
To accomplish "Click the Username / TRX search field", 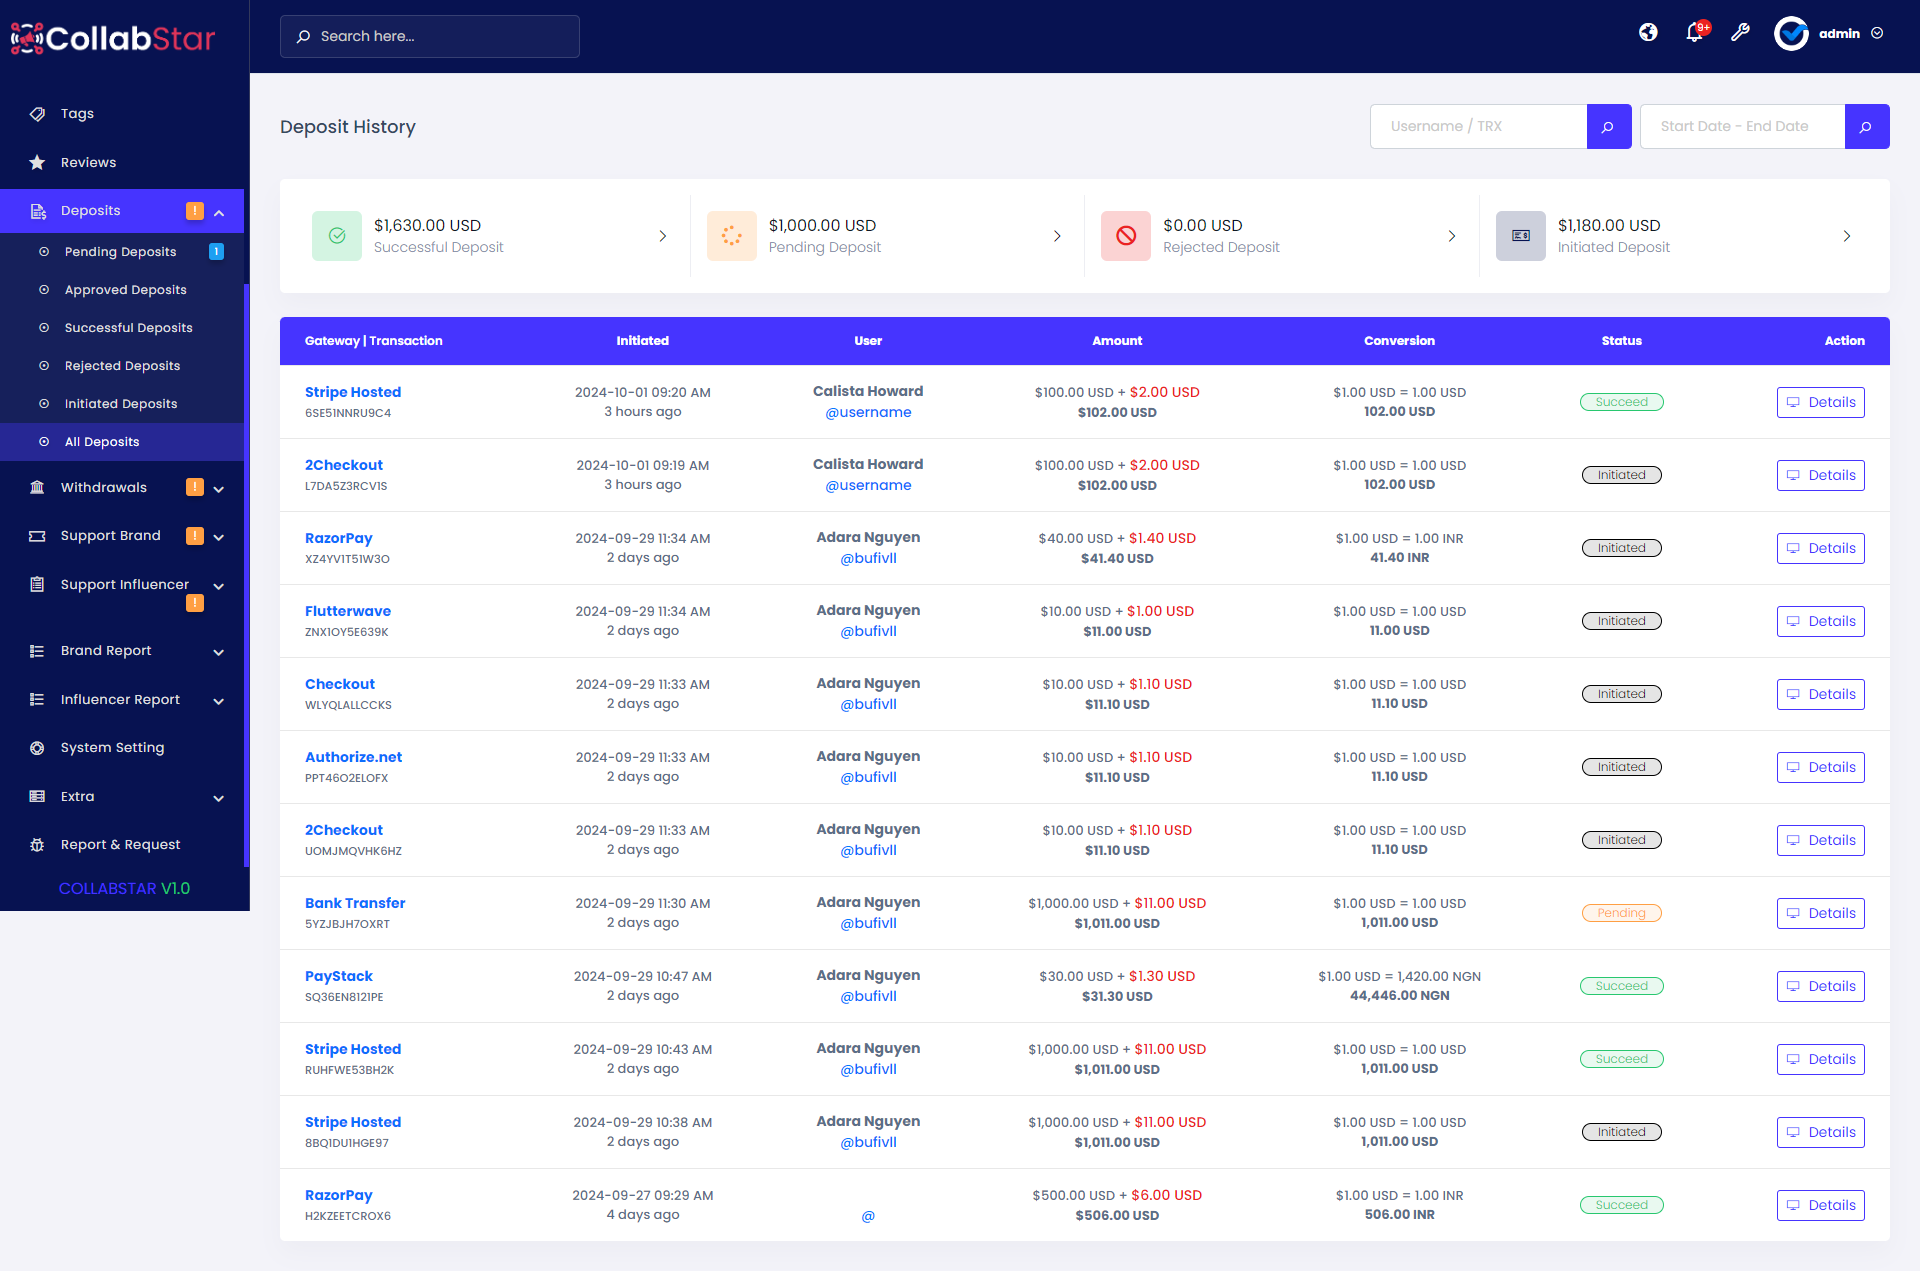I will point(1478,126).
